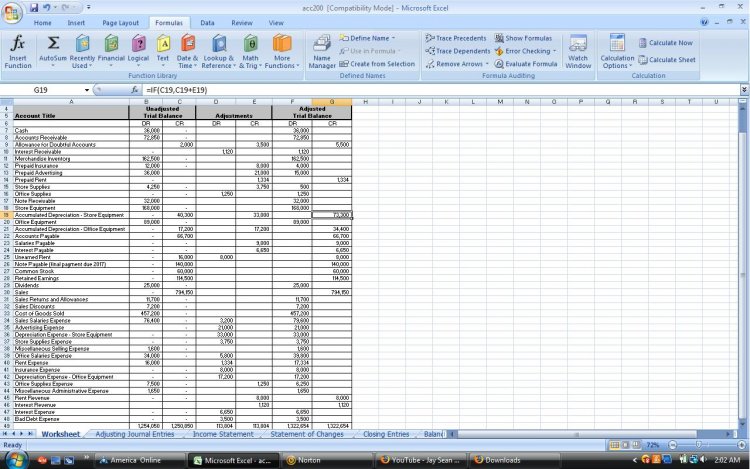Open the Logical functions library
The width and height of the screenshot is (750, 469).
click(138, 50)
